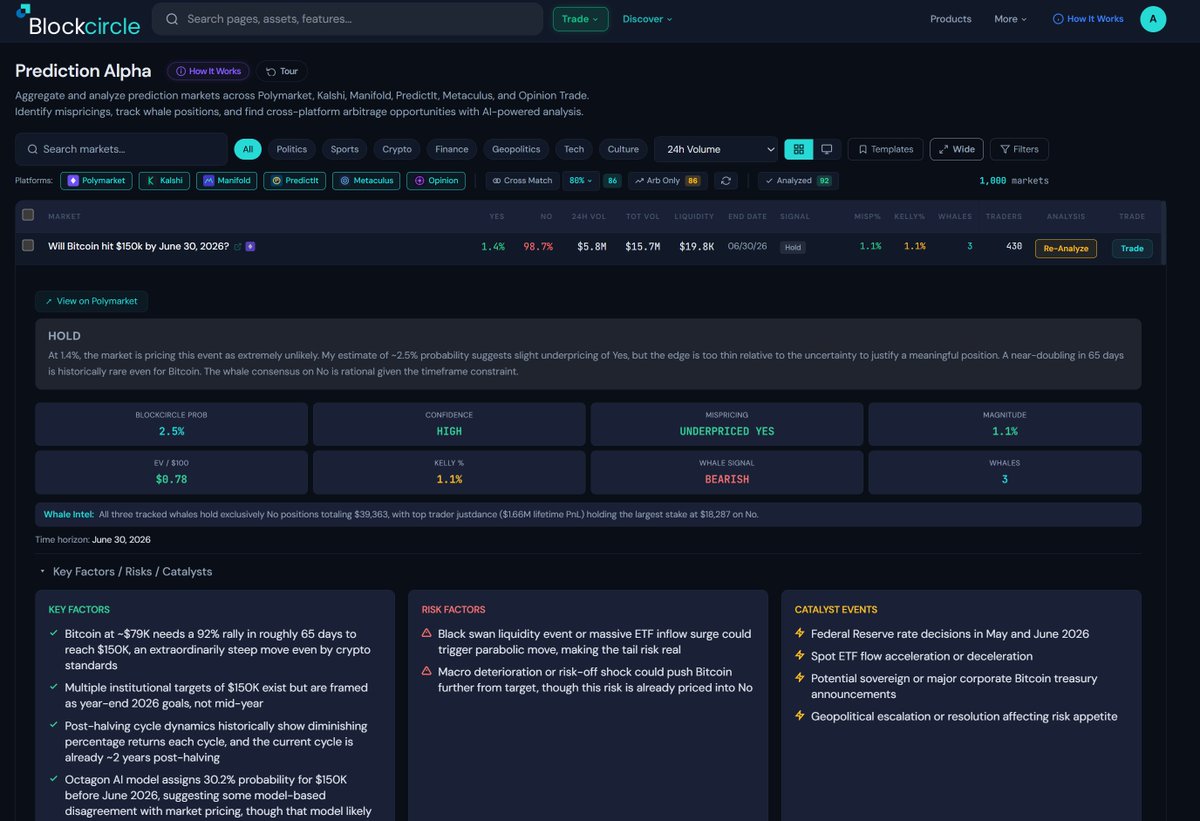Open the More dropdown menu
The width and height of the screenshot is (1200, 821).
pos(1010,19)
